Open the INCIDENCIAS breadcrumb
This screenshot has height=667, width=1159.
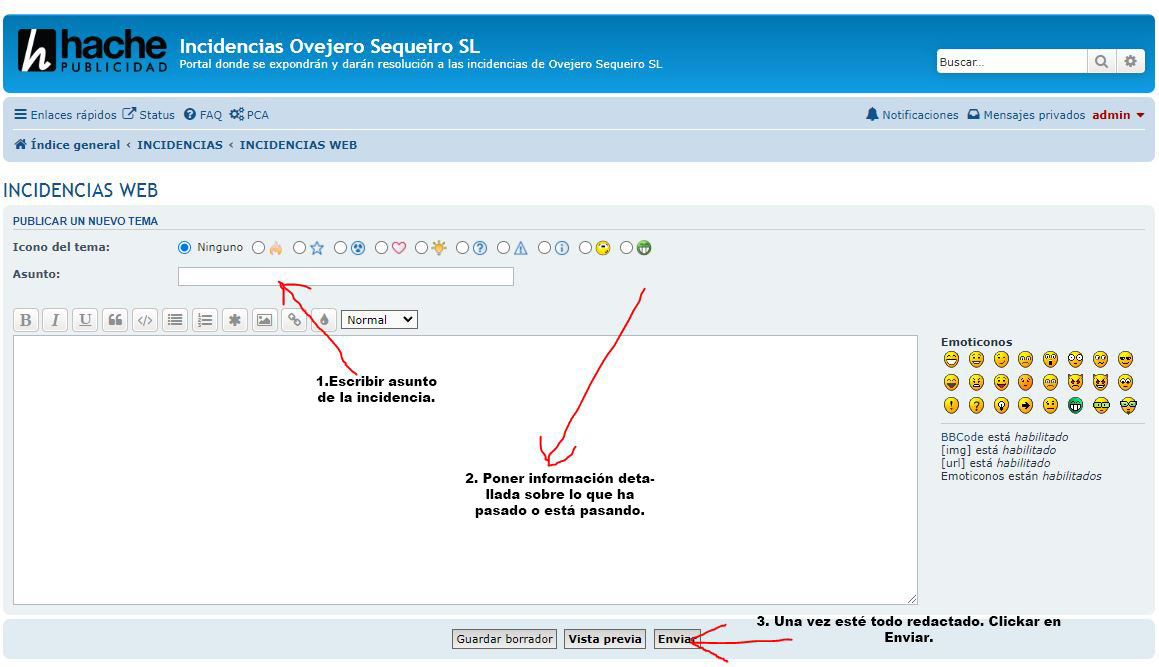[x=180, y=145]
